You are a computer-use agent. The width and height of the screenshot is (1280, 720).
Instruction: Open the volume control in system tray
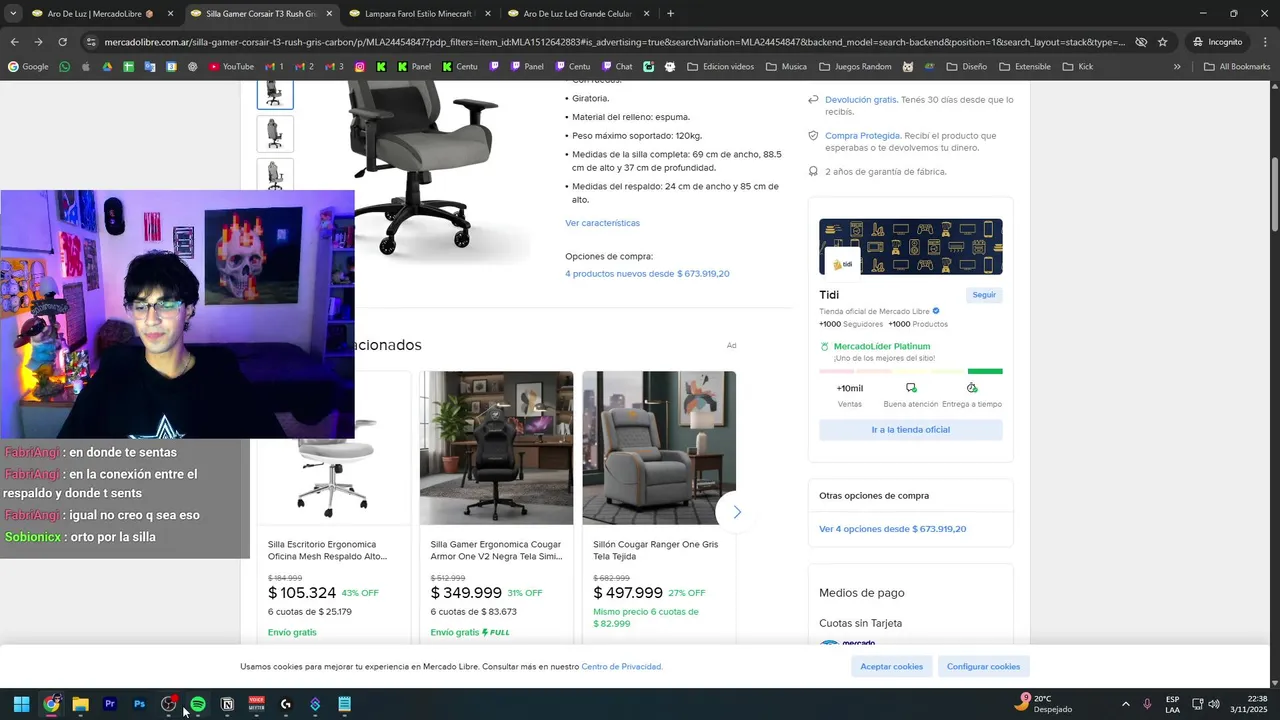pyautogui.click(x=1214, y=704)
